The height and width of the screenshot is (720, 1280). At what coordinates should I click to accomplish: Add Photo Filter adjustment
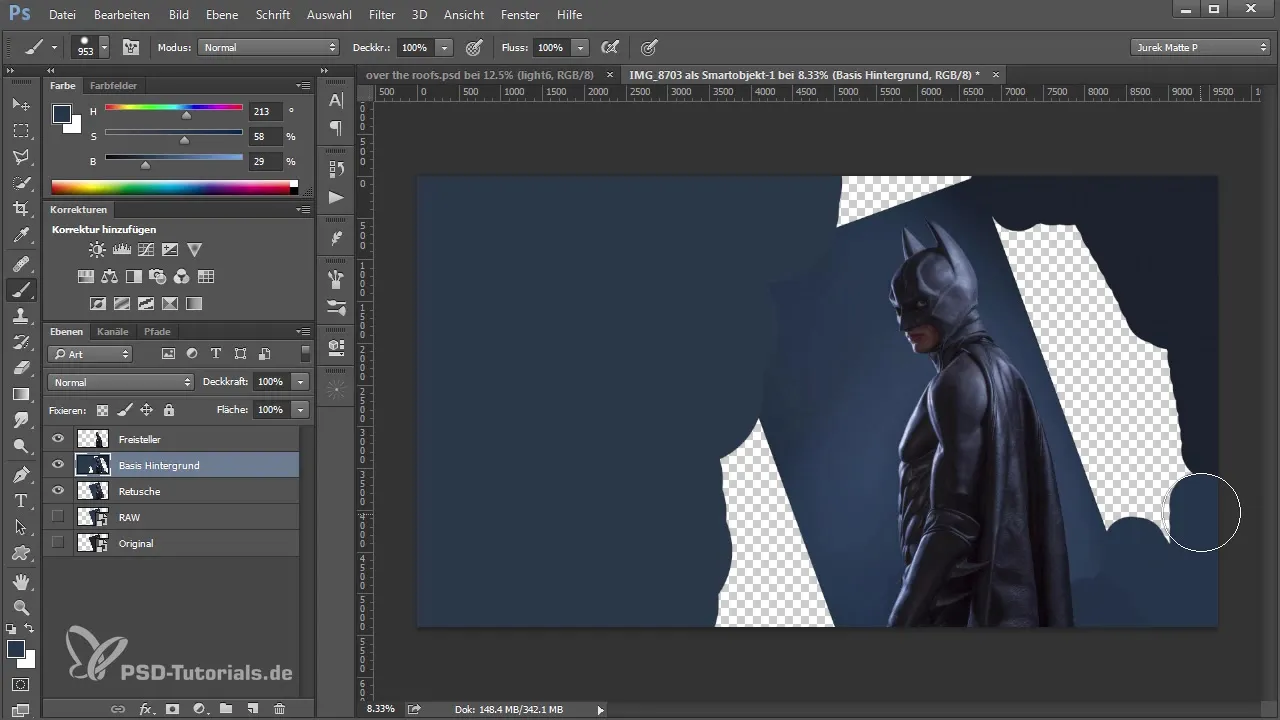pos(158,277)
